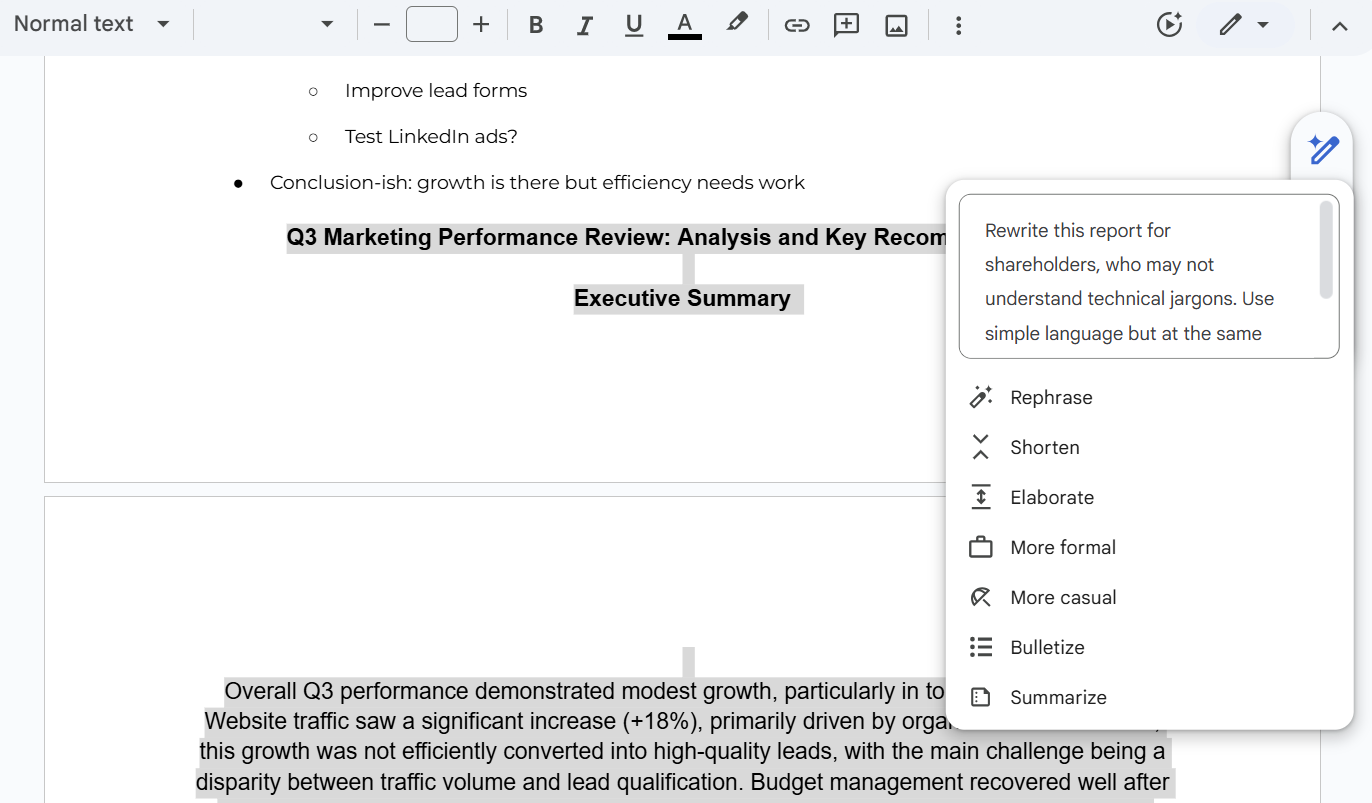Click the 'Executive Summary' heading
The image size is (1372, 803).
[x=682, y=298]
